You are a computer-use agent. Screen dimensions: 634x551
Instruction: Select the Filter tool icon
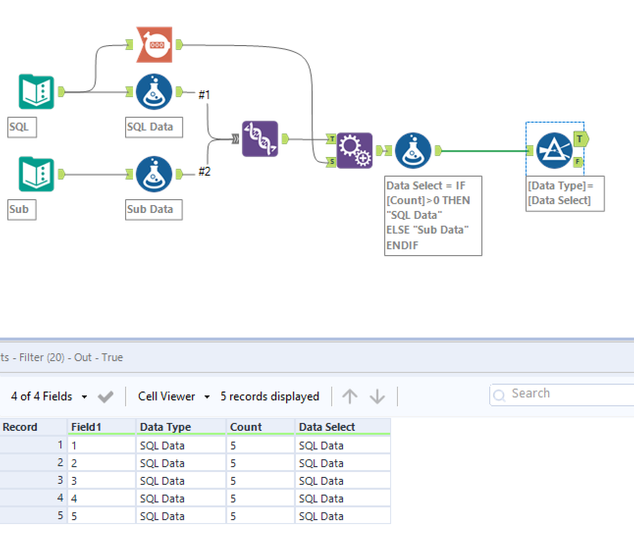tap(554, 150)
